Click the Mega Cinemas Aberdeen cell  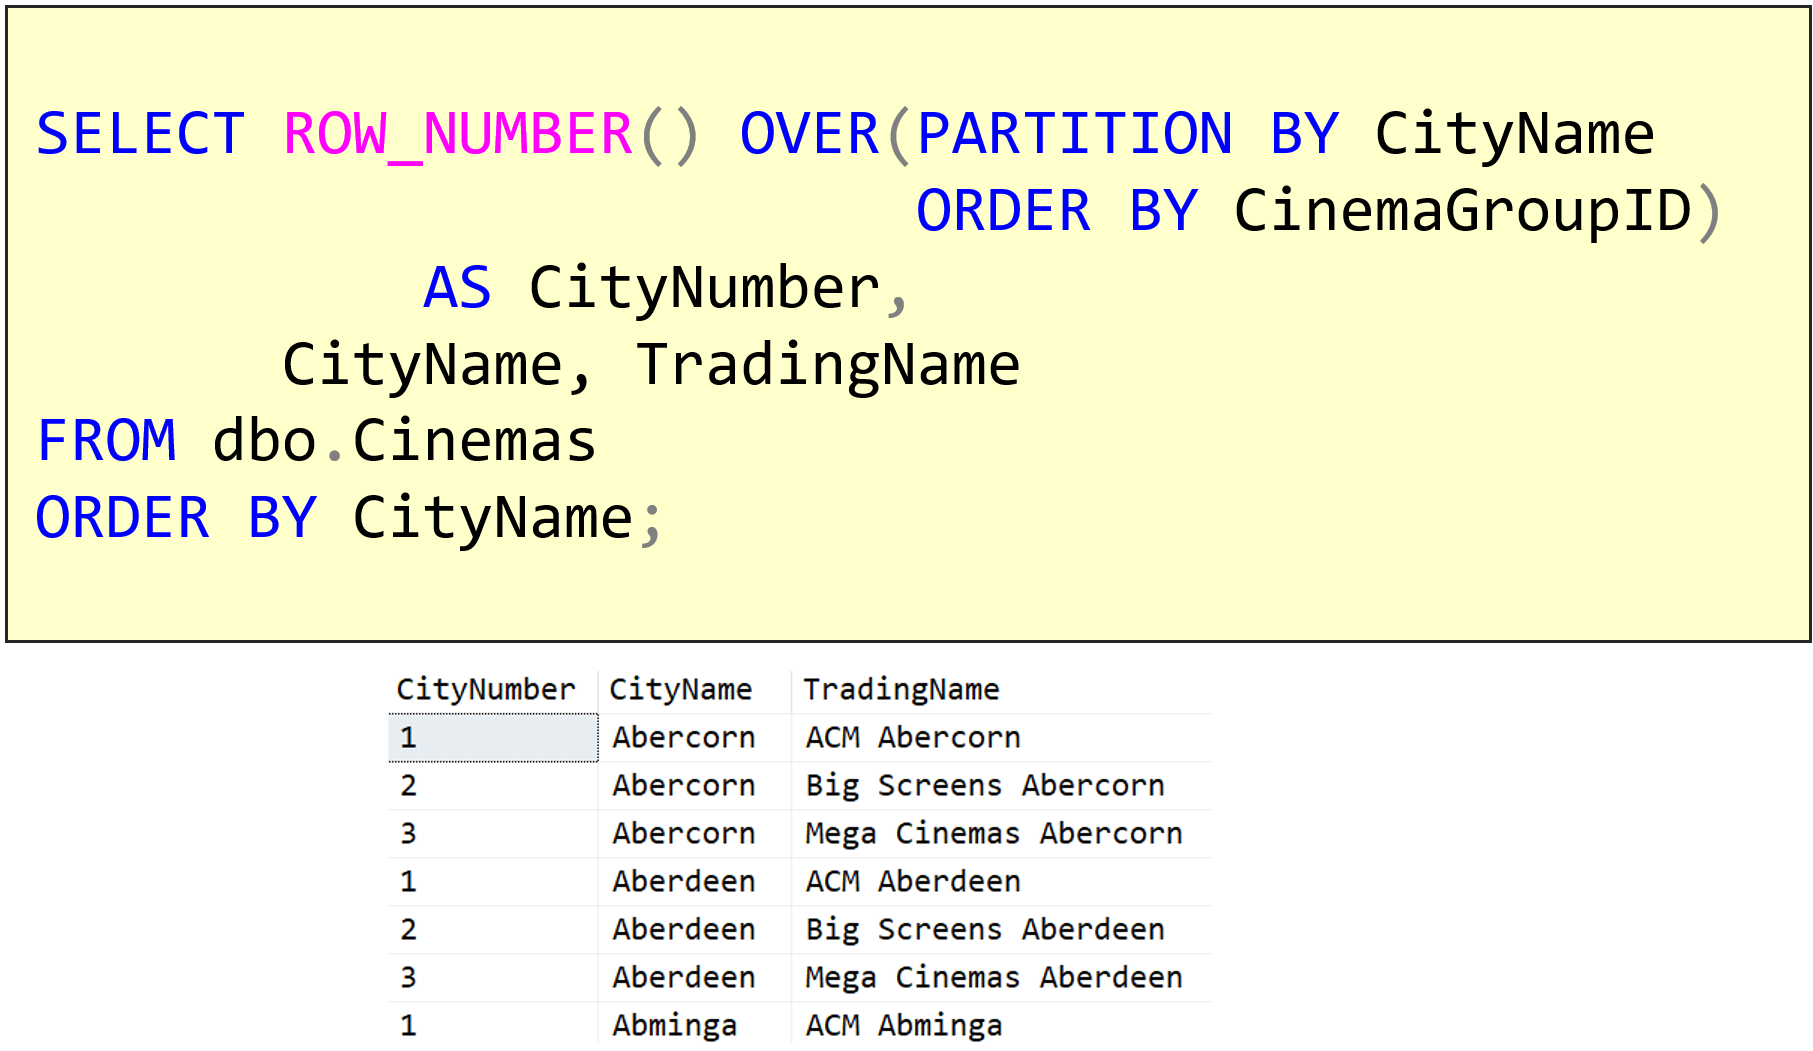994,977
